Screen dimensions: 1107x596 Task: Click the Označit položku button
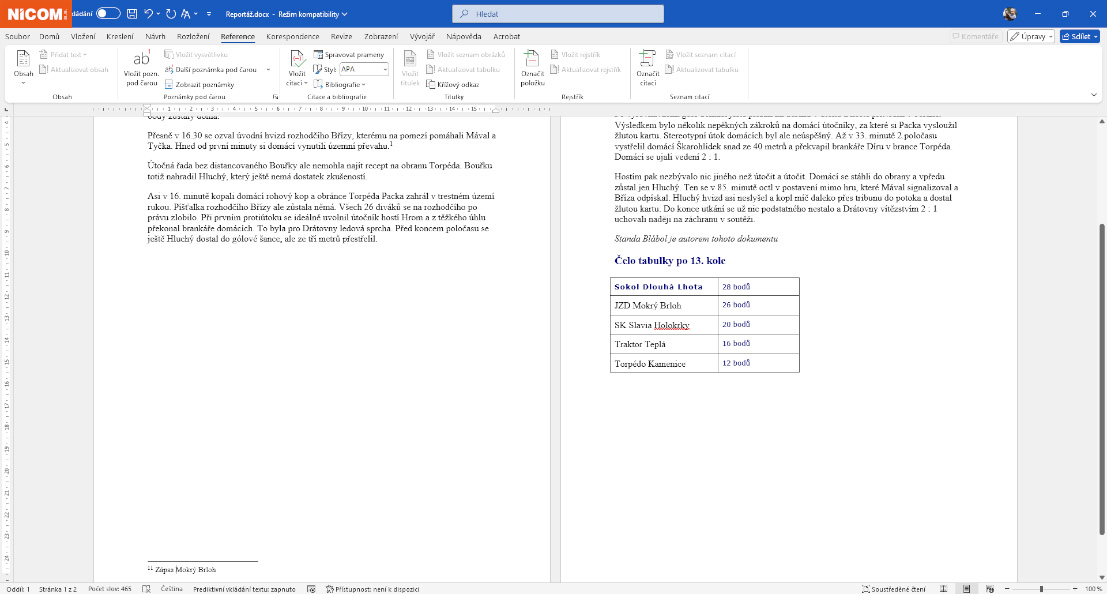point(532,68)
